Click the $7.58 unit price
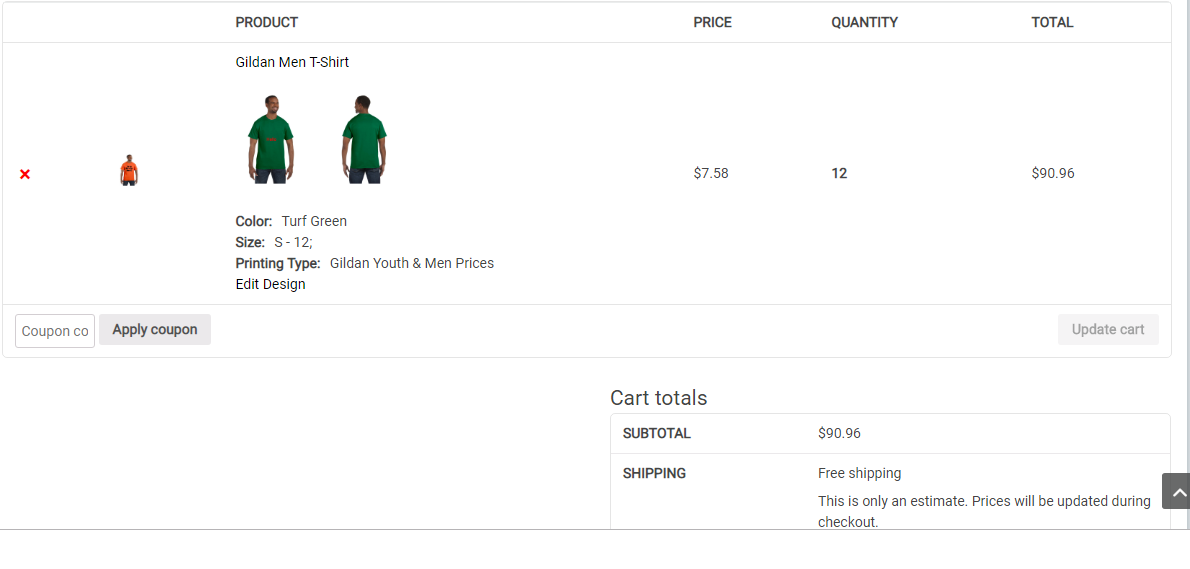Viewport: 1190px width, 569px height. coord(711,173)
